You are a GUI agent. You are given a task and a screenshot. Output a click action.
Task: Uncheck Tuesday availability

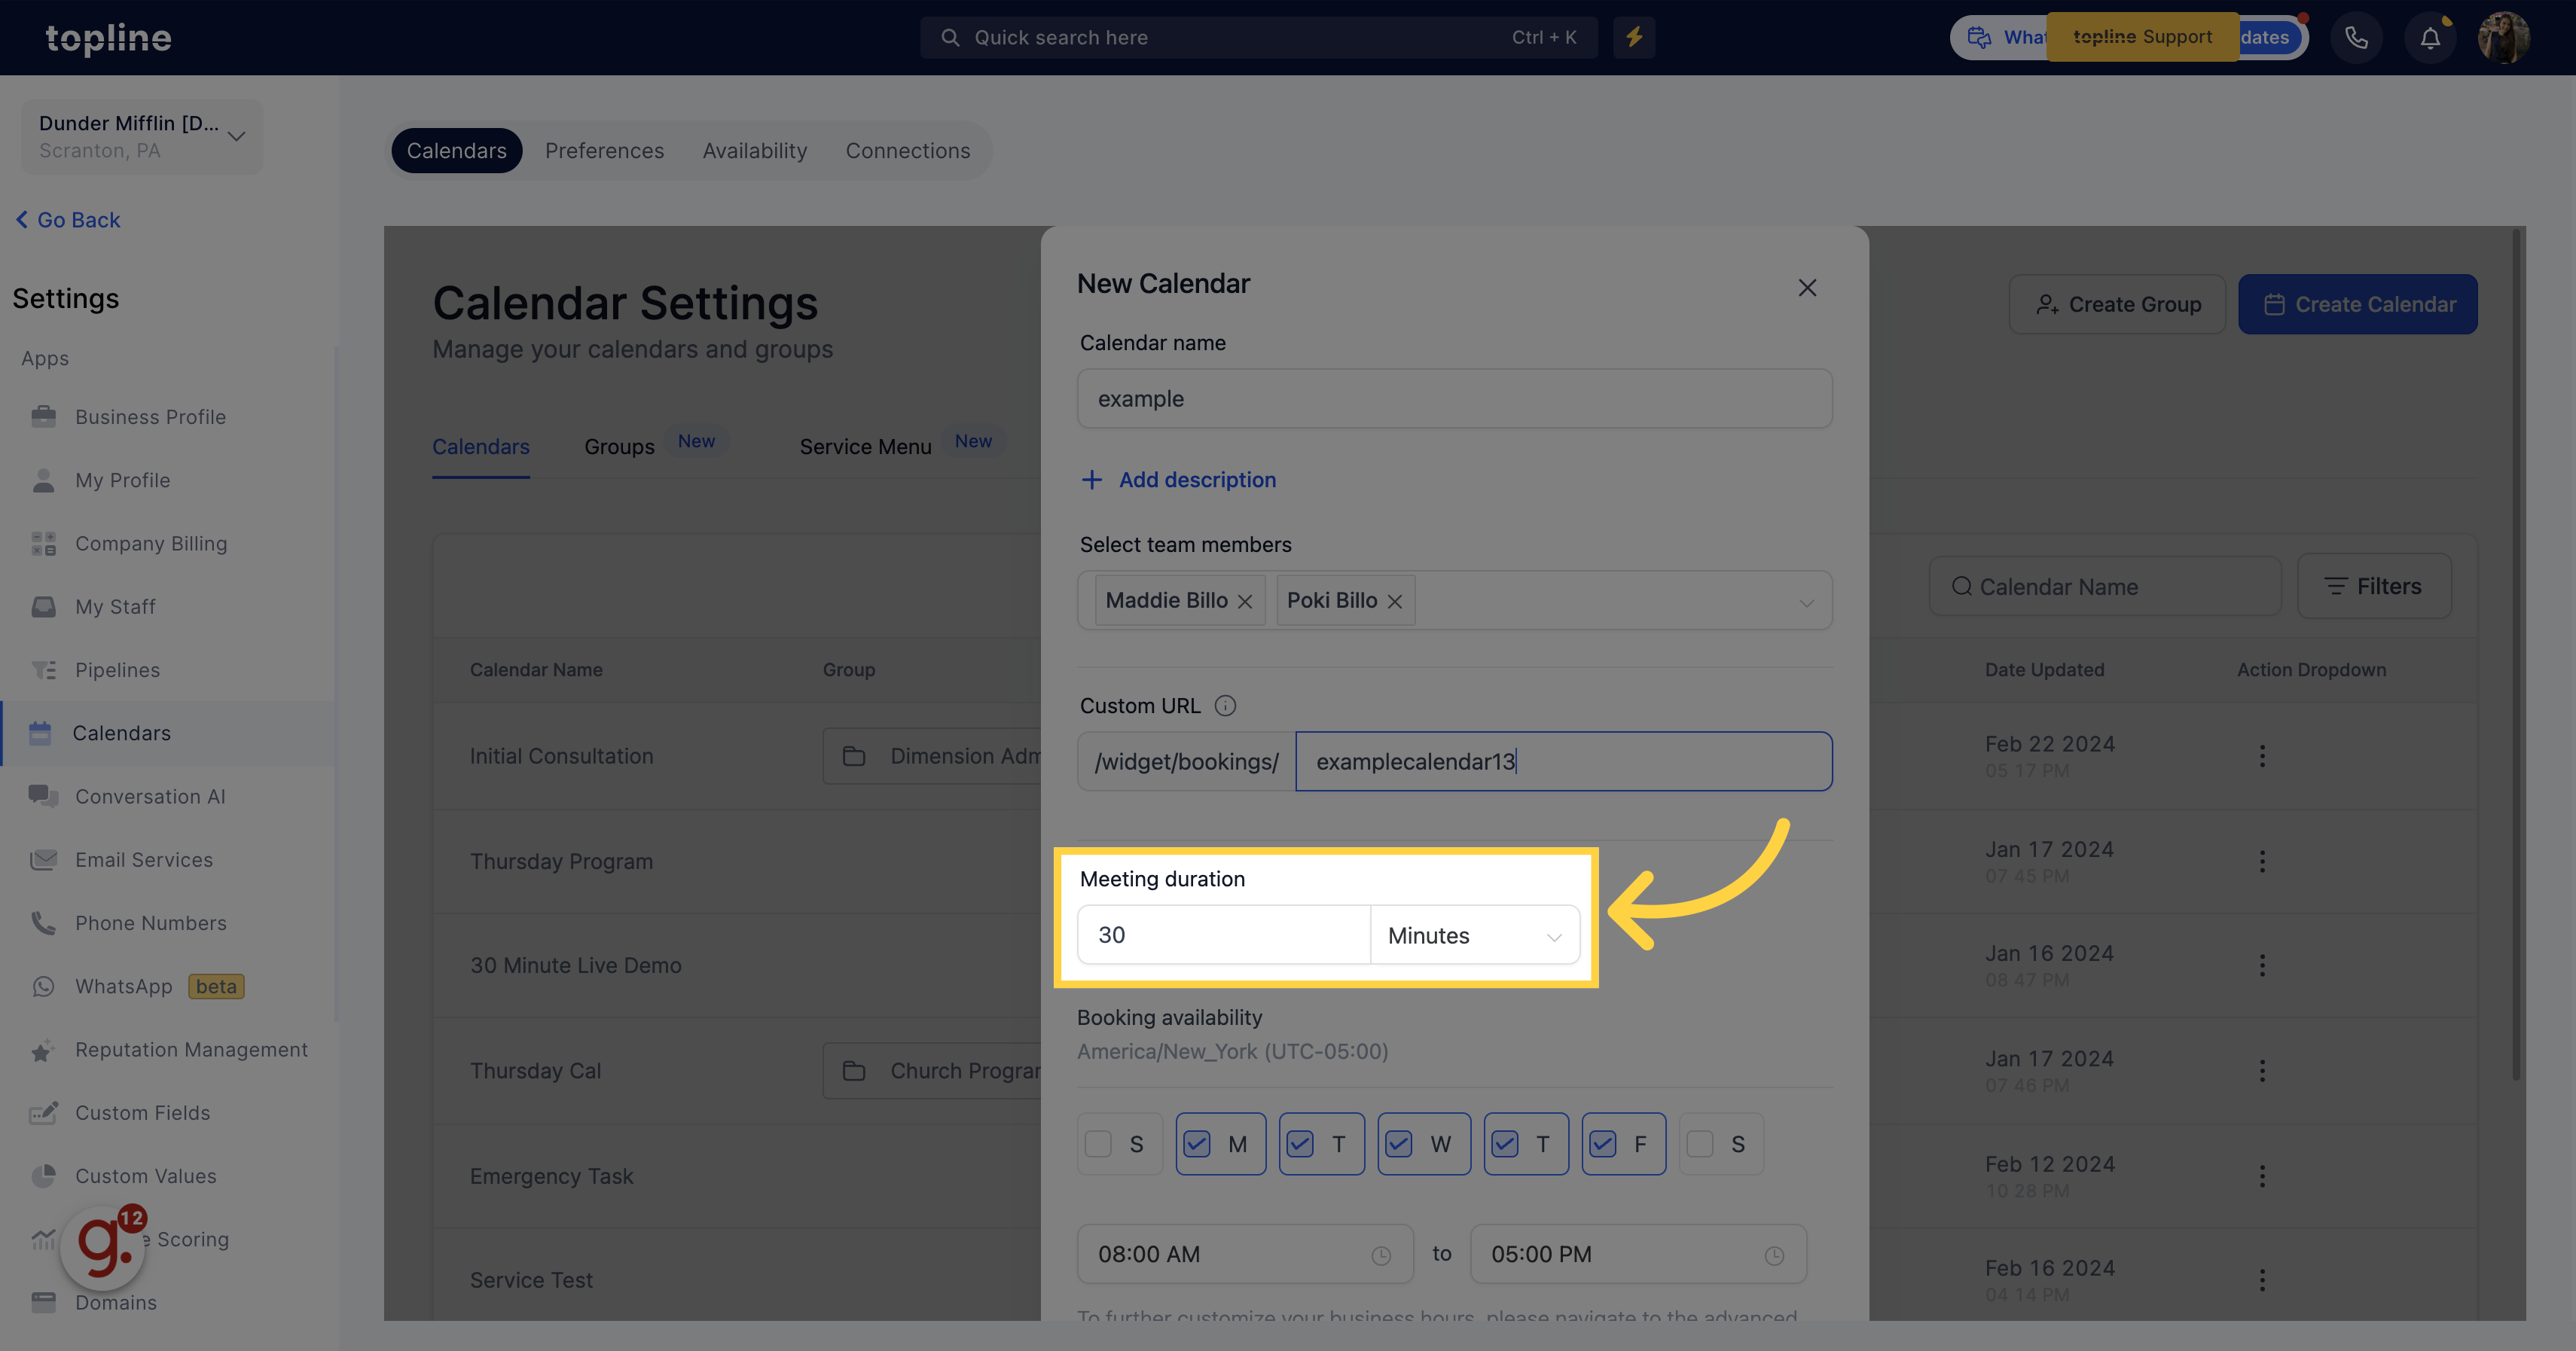tap(1300, 1144)
